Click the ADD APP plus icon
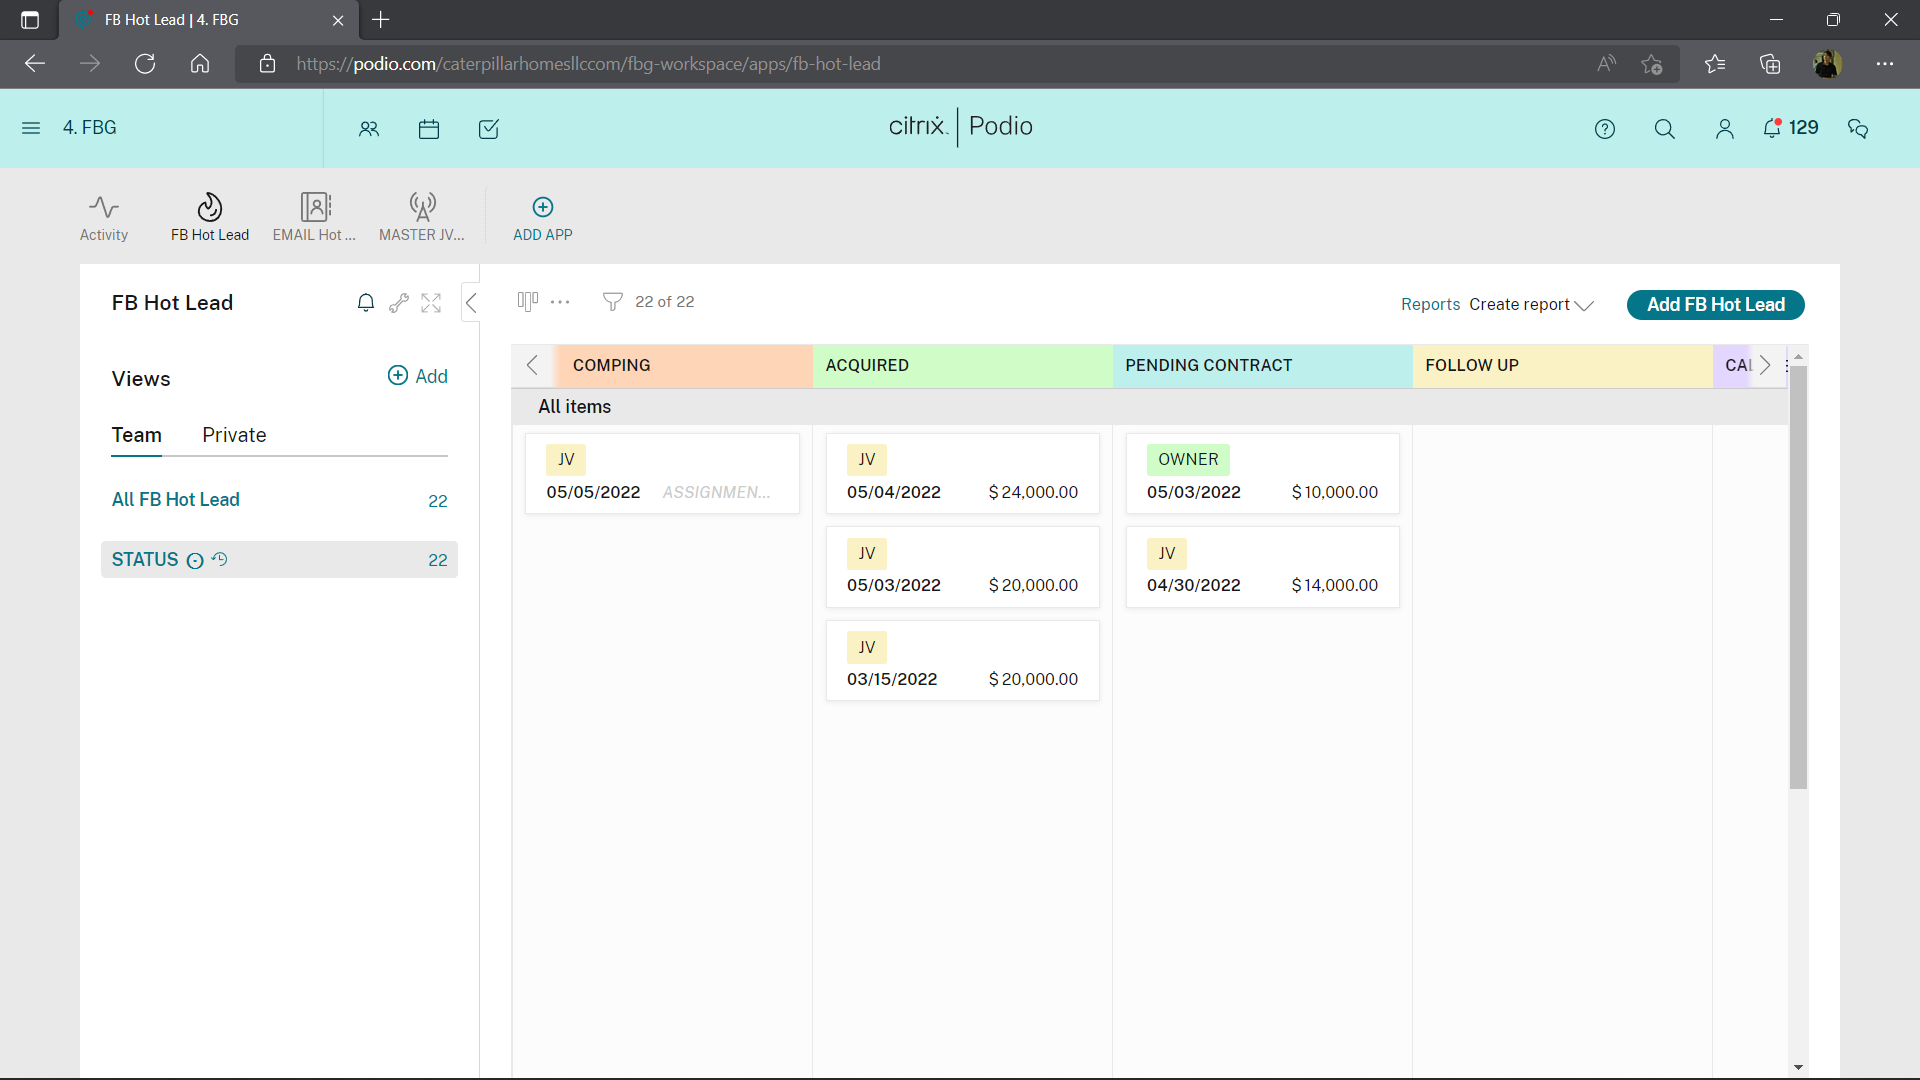This screenshot has height=1080, width=1920. click(542, 207)
